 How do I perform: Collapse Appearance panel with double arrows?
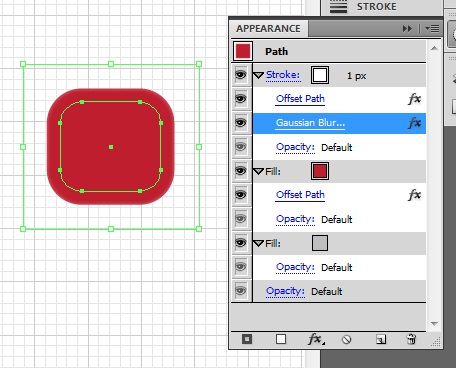407,29
